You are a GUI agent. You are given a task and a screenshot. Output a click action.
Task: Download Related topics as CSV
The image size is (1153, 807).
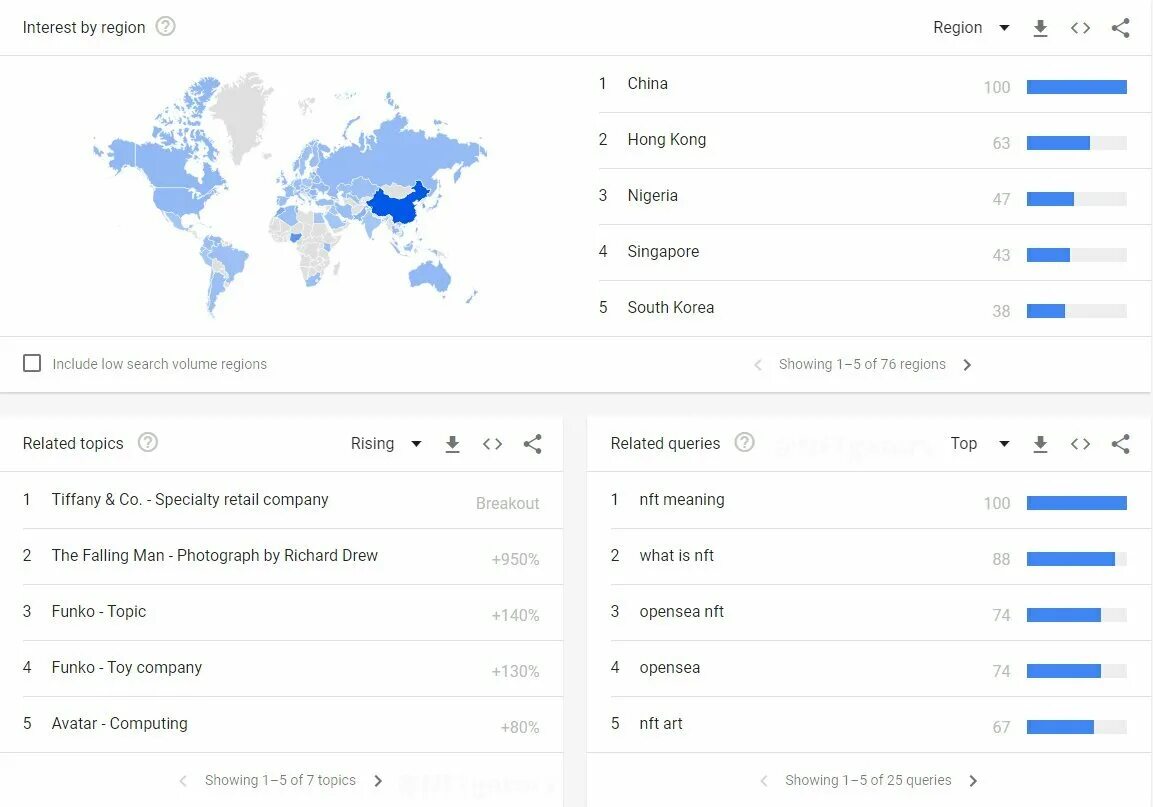[452, 444]
